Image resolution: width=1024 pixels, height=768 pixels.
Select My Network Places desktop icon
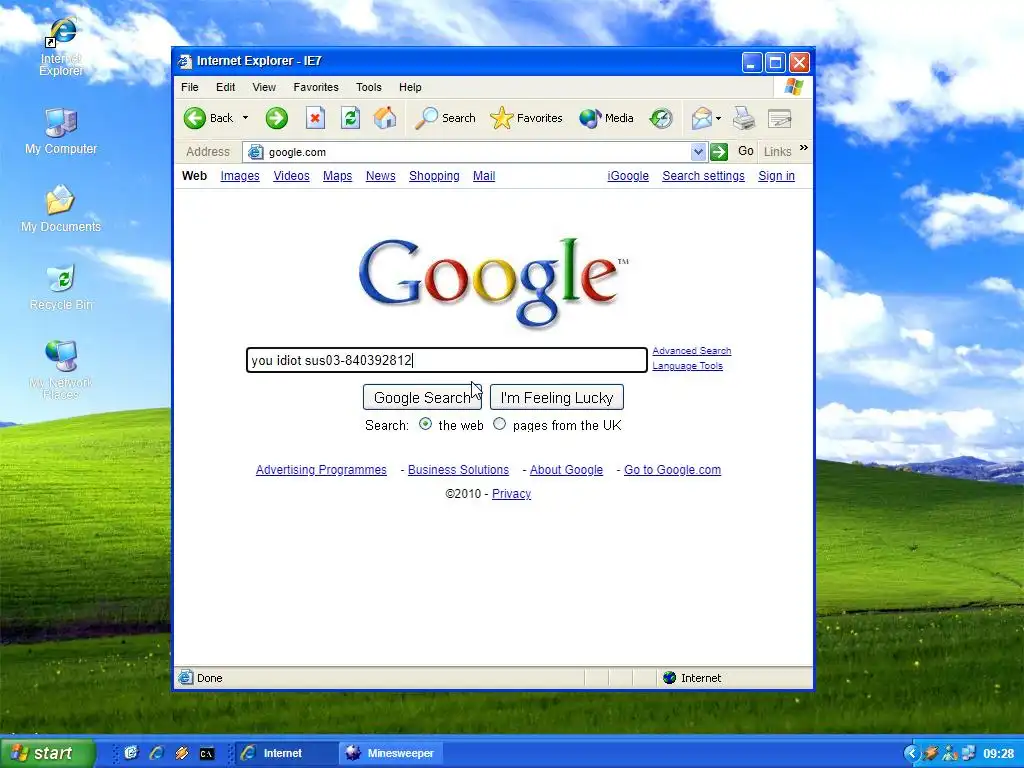tap(61, 370)
